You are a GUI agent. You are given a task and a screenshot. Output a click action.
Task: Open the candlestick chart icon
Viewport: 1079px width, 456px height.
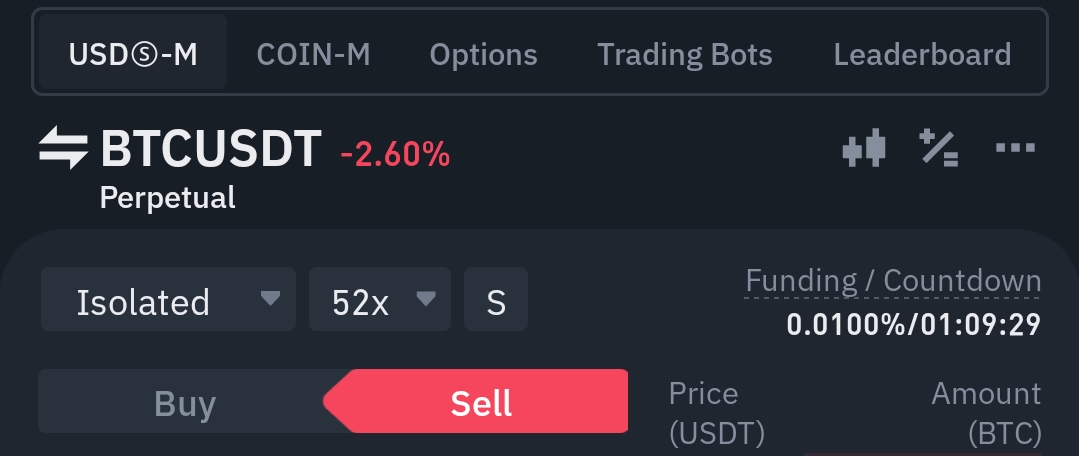pyautogui.click(x=864, y=148)
